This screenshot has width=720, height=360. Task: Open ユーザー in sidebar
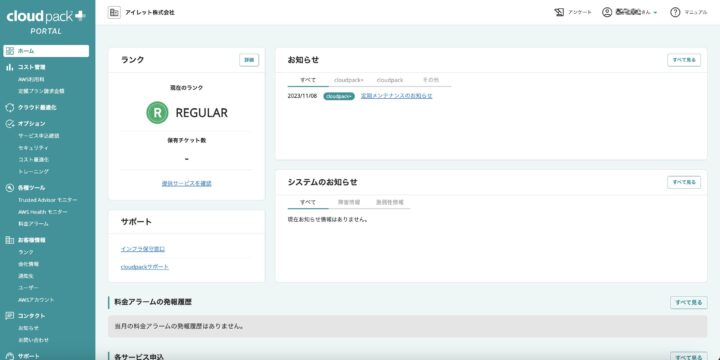tap(28, 287)
